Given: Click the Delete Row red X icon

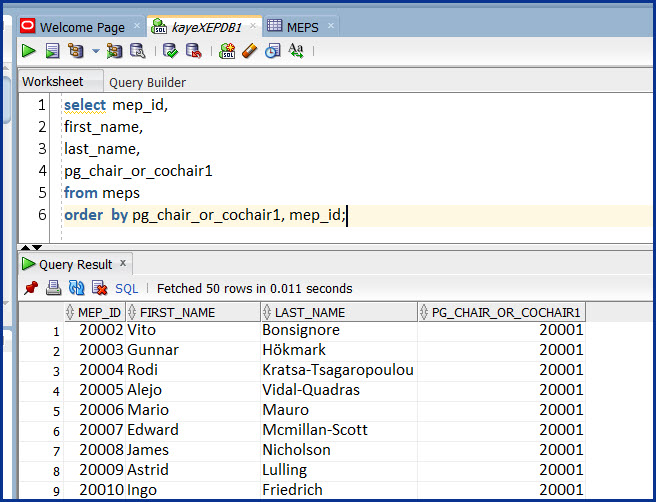Looking at the screenshot, I should [x=100, y=288].
